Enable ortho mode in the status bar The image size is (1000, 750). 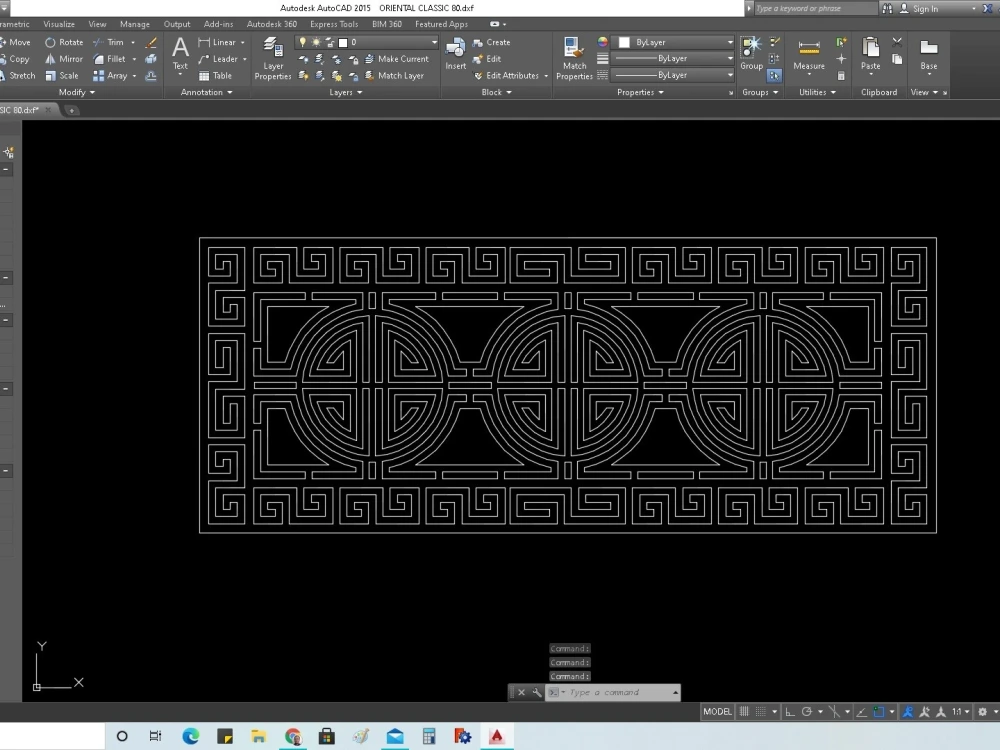[789, 711]
